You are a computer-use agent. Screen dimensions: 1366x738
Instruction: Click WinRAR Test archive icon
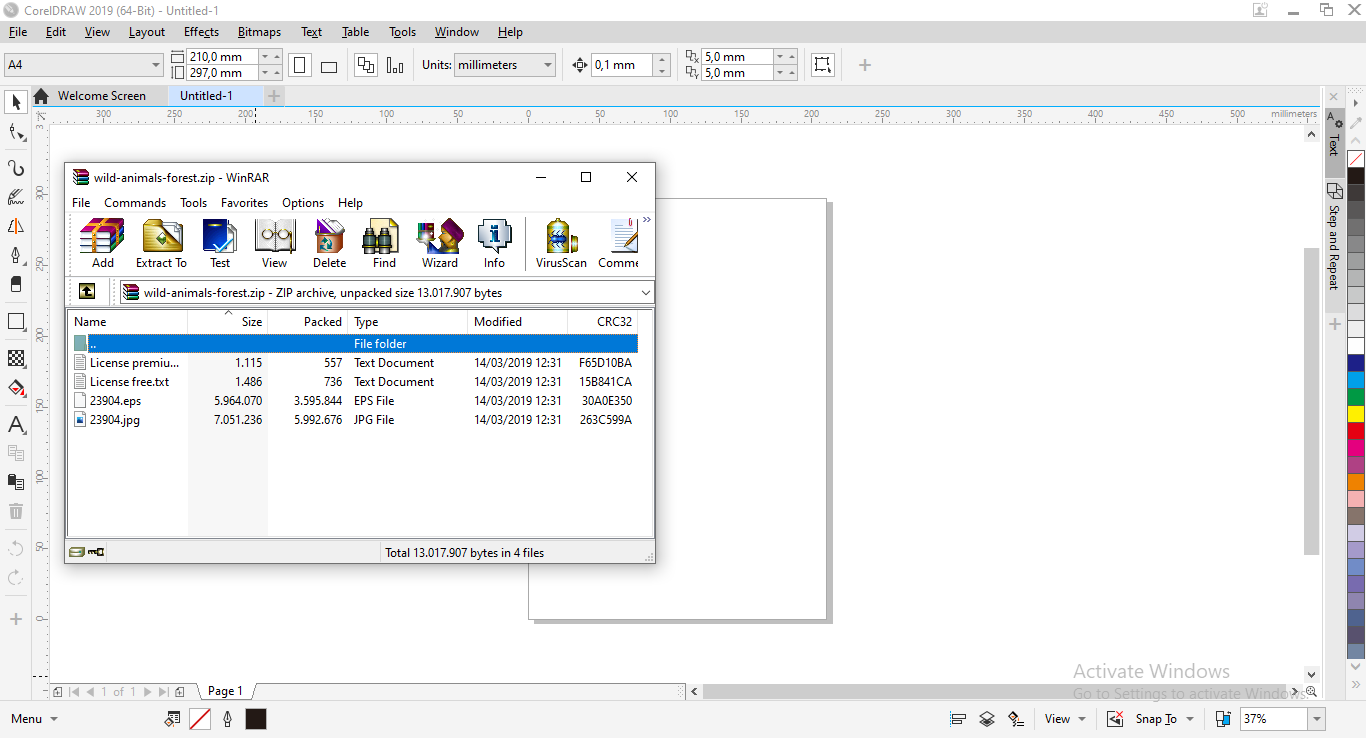point(220,244)
